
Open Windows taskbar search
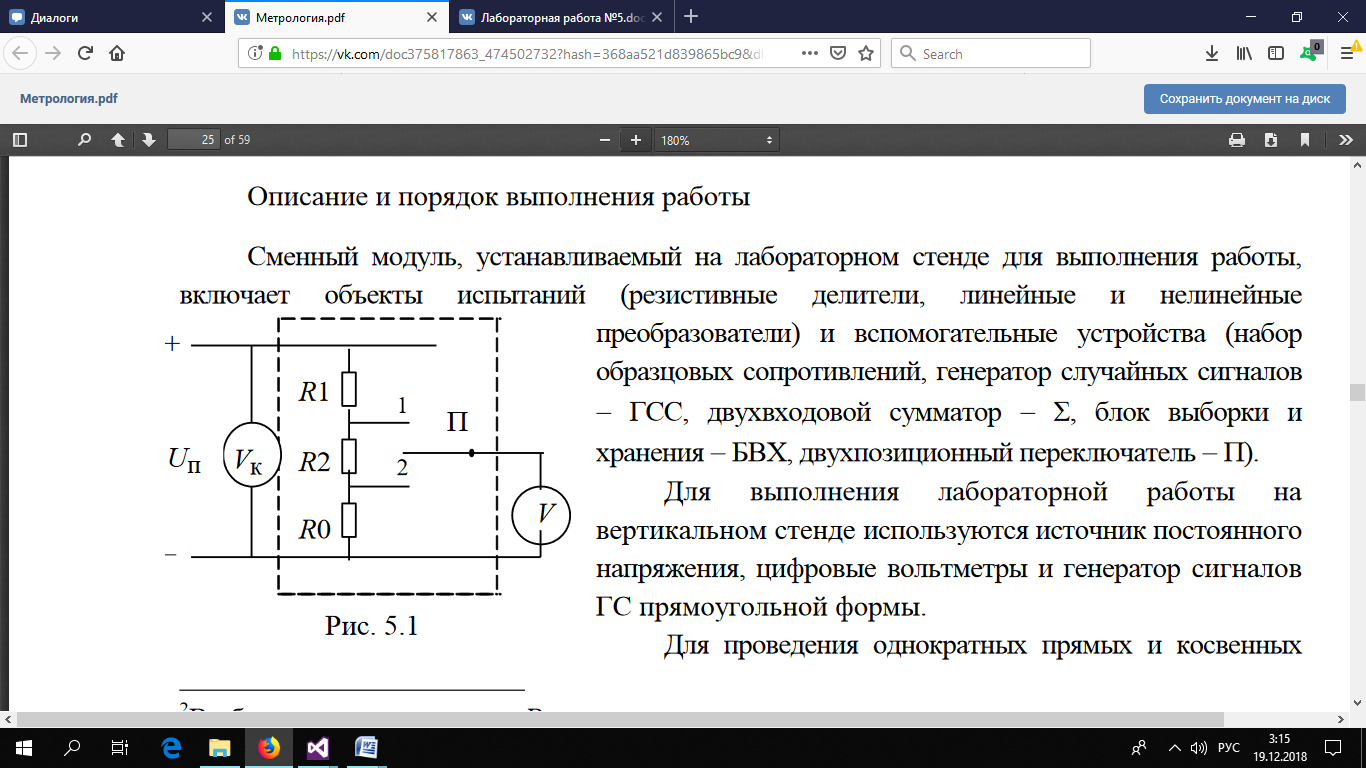click(72, 748)
